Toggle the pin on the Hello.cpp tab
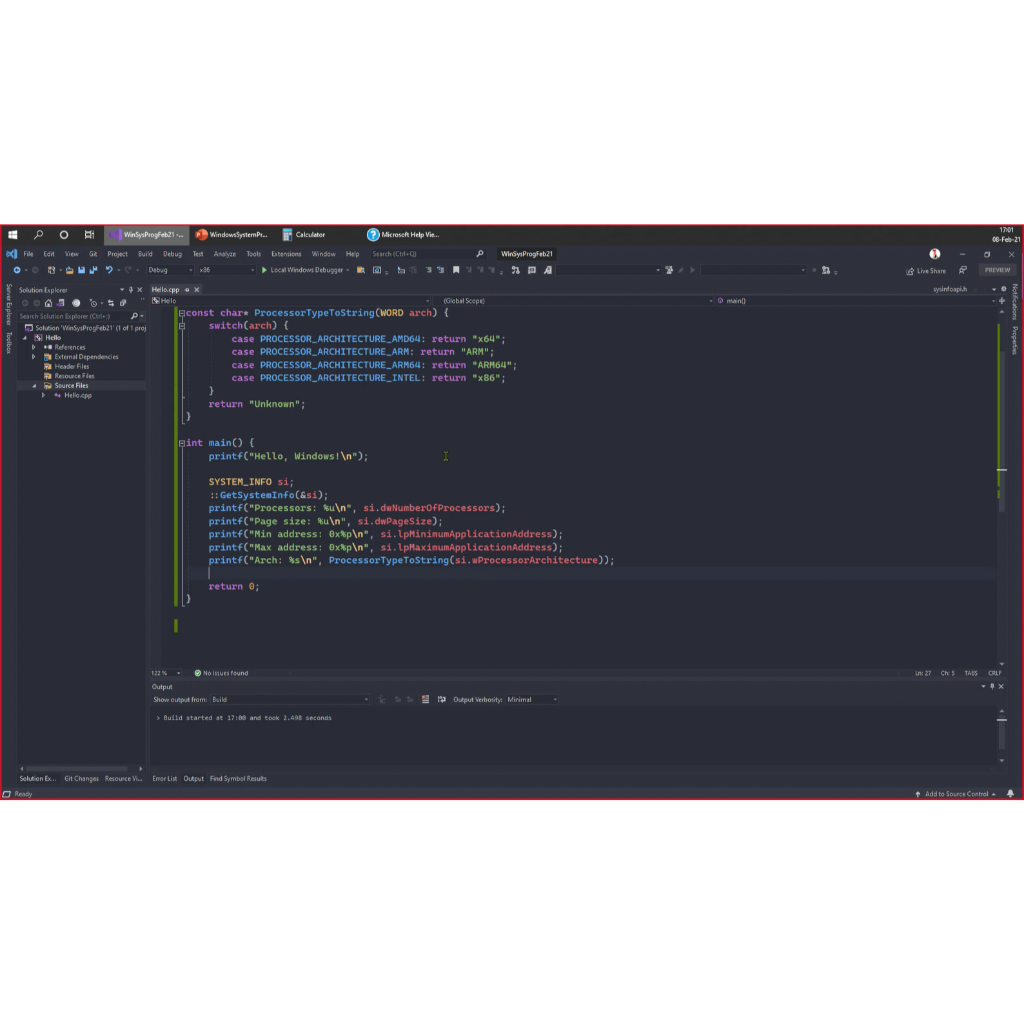 pyautogui.click(x=187, y=289)
